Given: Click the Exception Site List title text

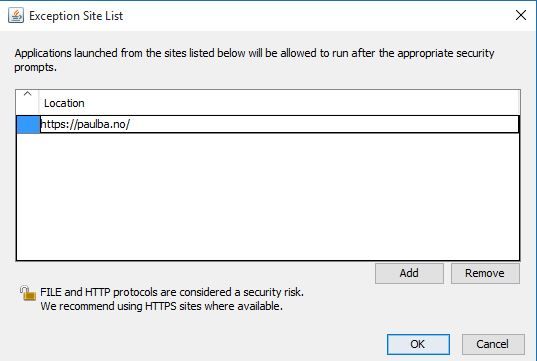Looking at the screenshot, I should [x=76, y=16].
